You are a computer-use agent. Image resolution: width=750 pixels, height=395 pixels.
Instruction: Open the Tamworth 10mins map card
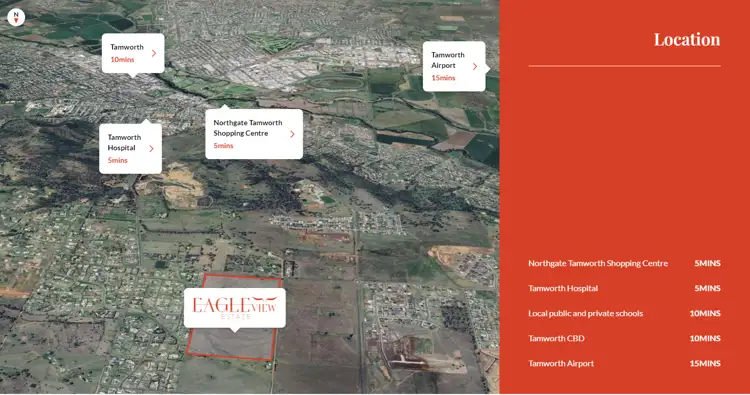133,53
